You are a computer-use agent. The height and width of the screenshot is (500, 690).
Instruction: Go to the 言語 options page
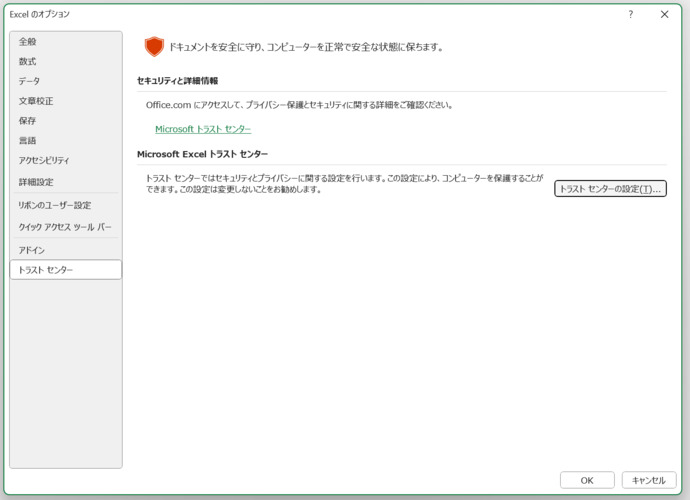(66, 140)
